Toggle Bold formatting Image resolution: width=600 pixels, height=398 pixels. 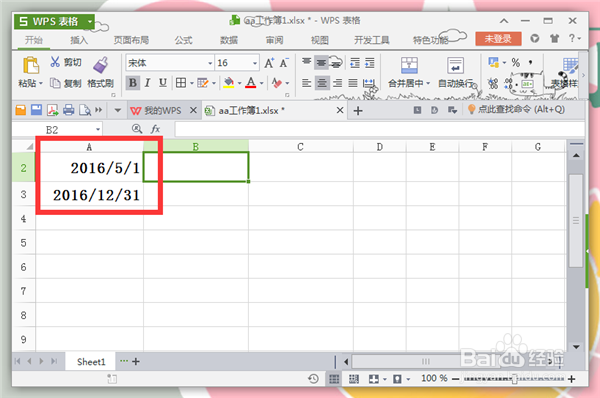tap(133, 83)
